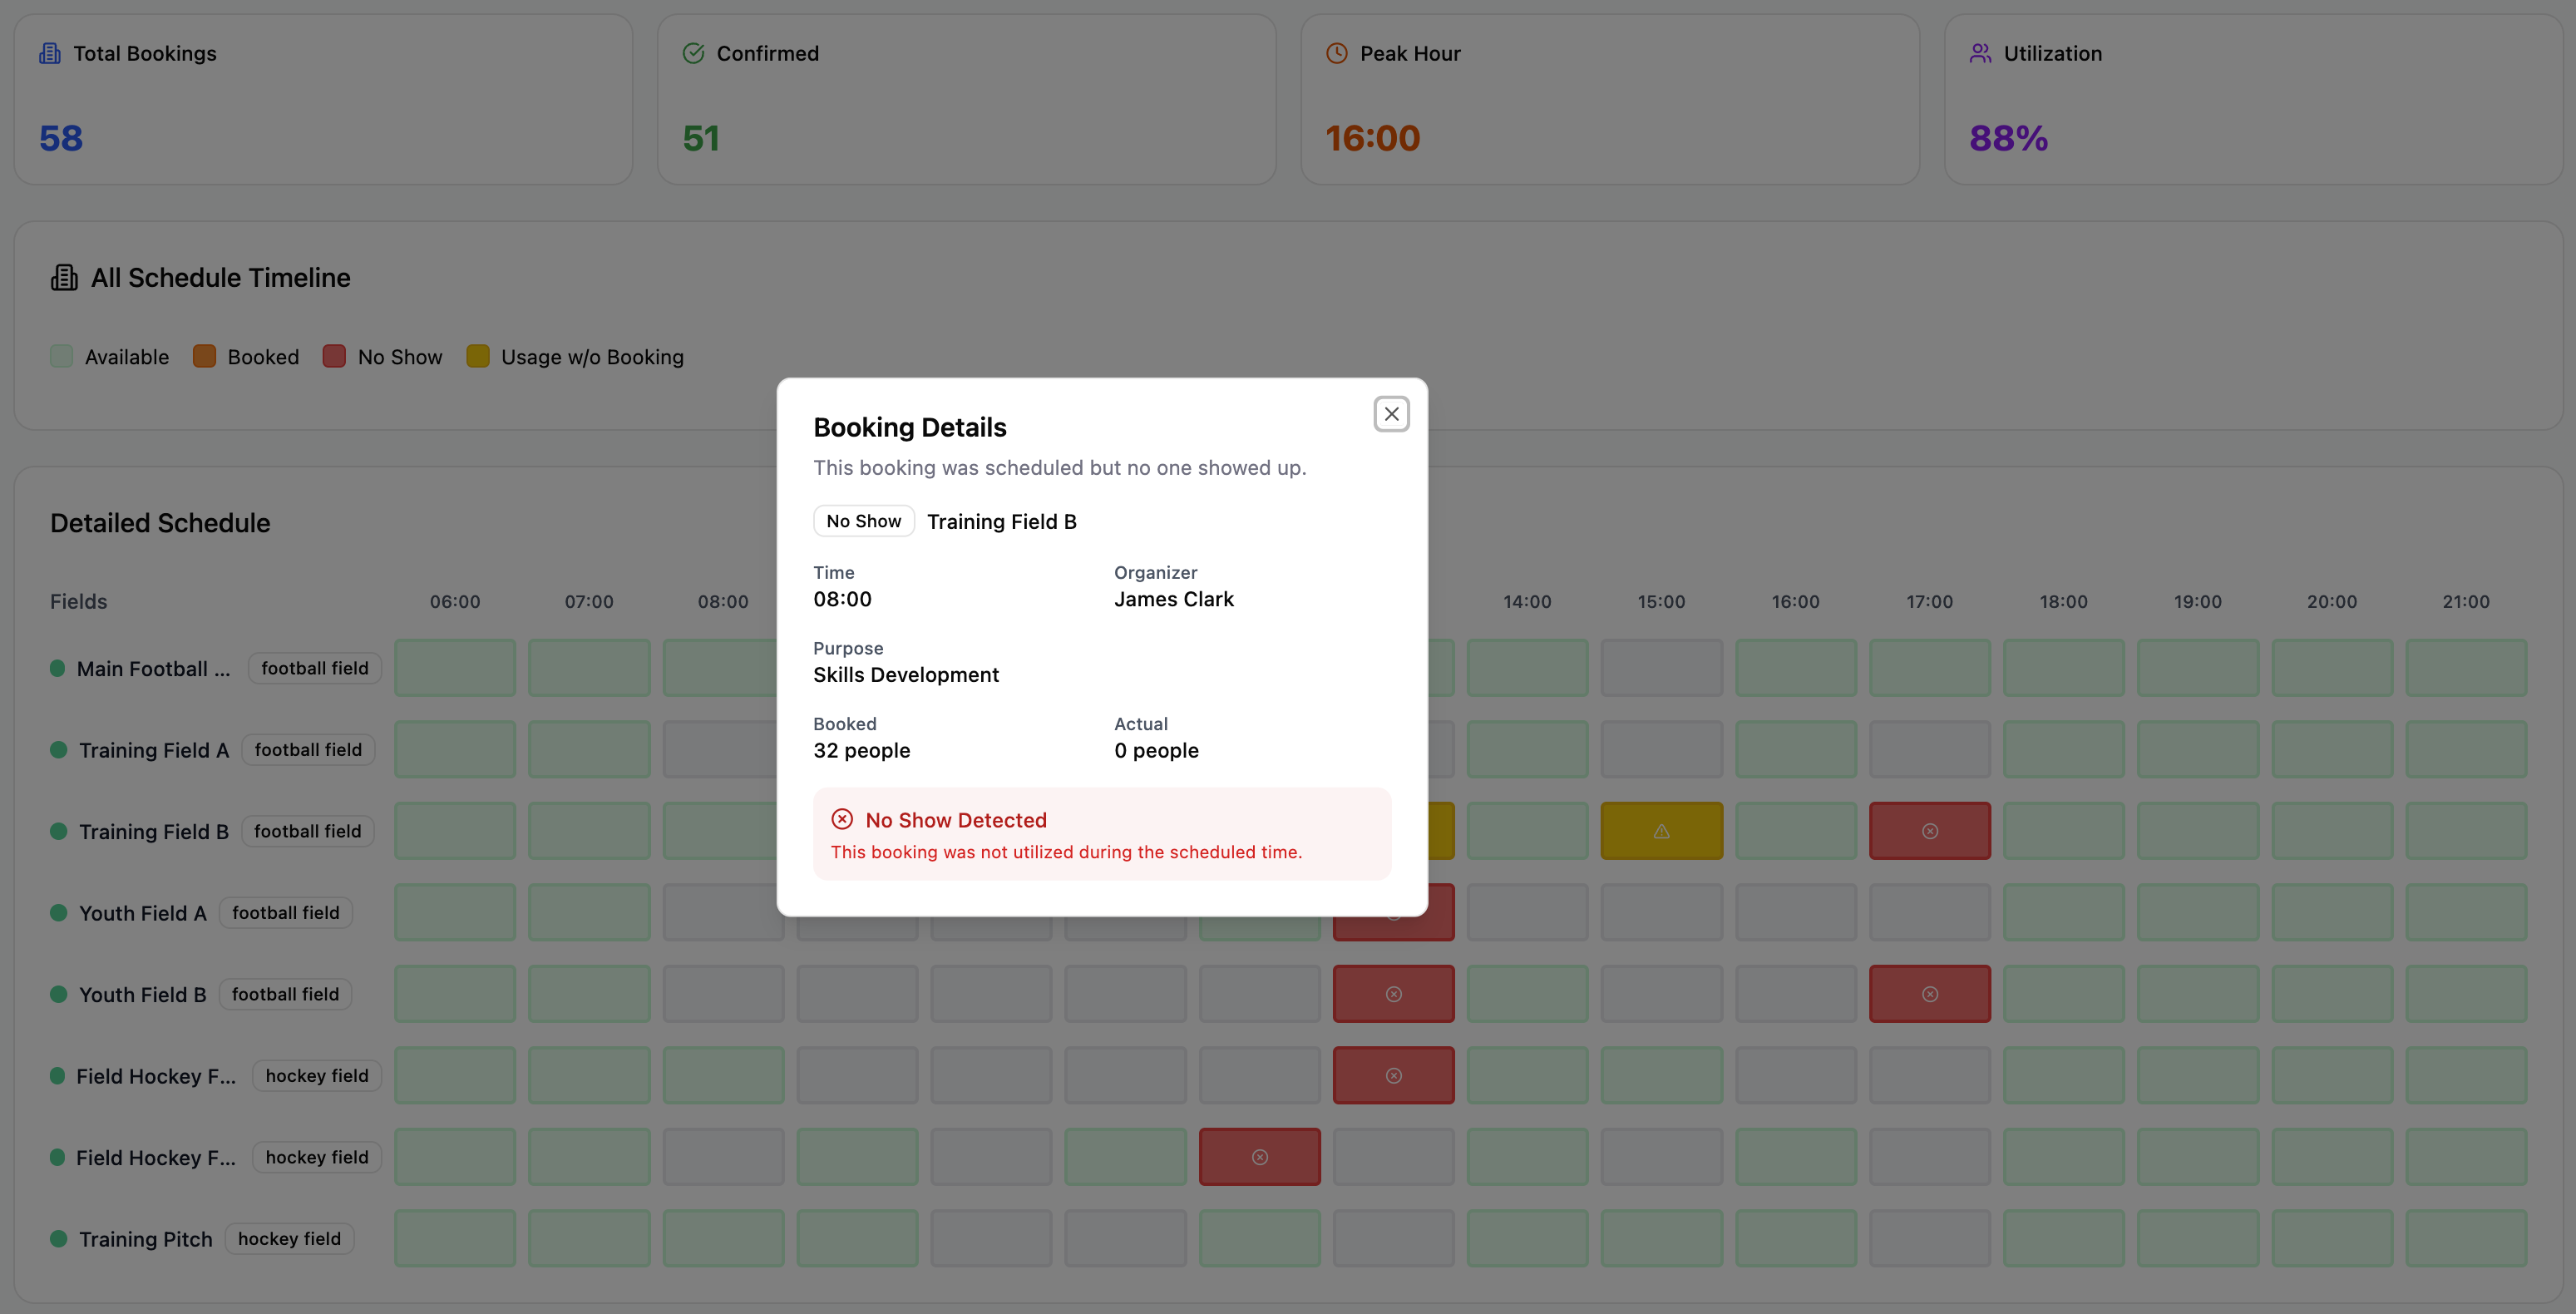Close the Booking Details dialog
Screen dimensions: 2576x1314
pos(1391,414)
